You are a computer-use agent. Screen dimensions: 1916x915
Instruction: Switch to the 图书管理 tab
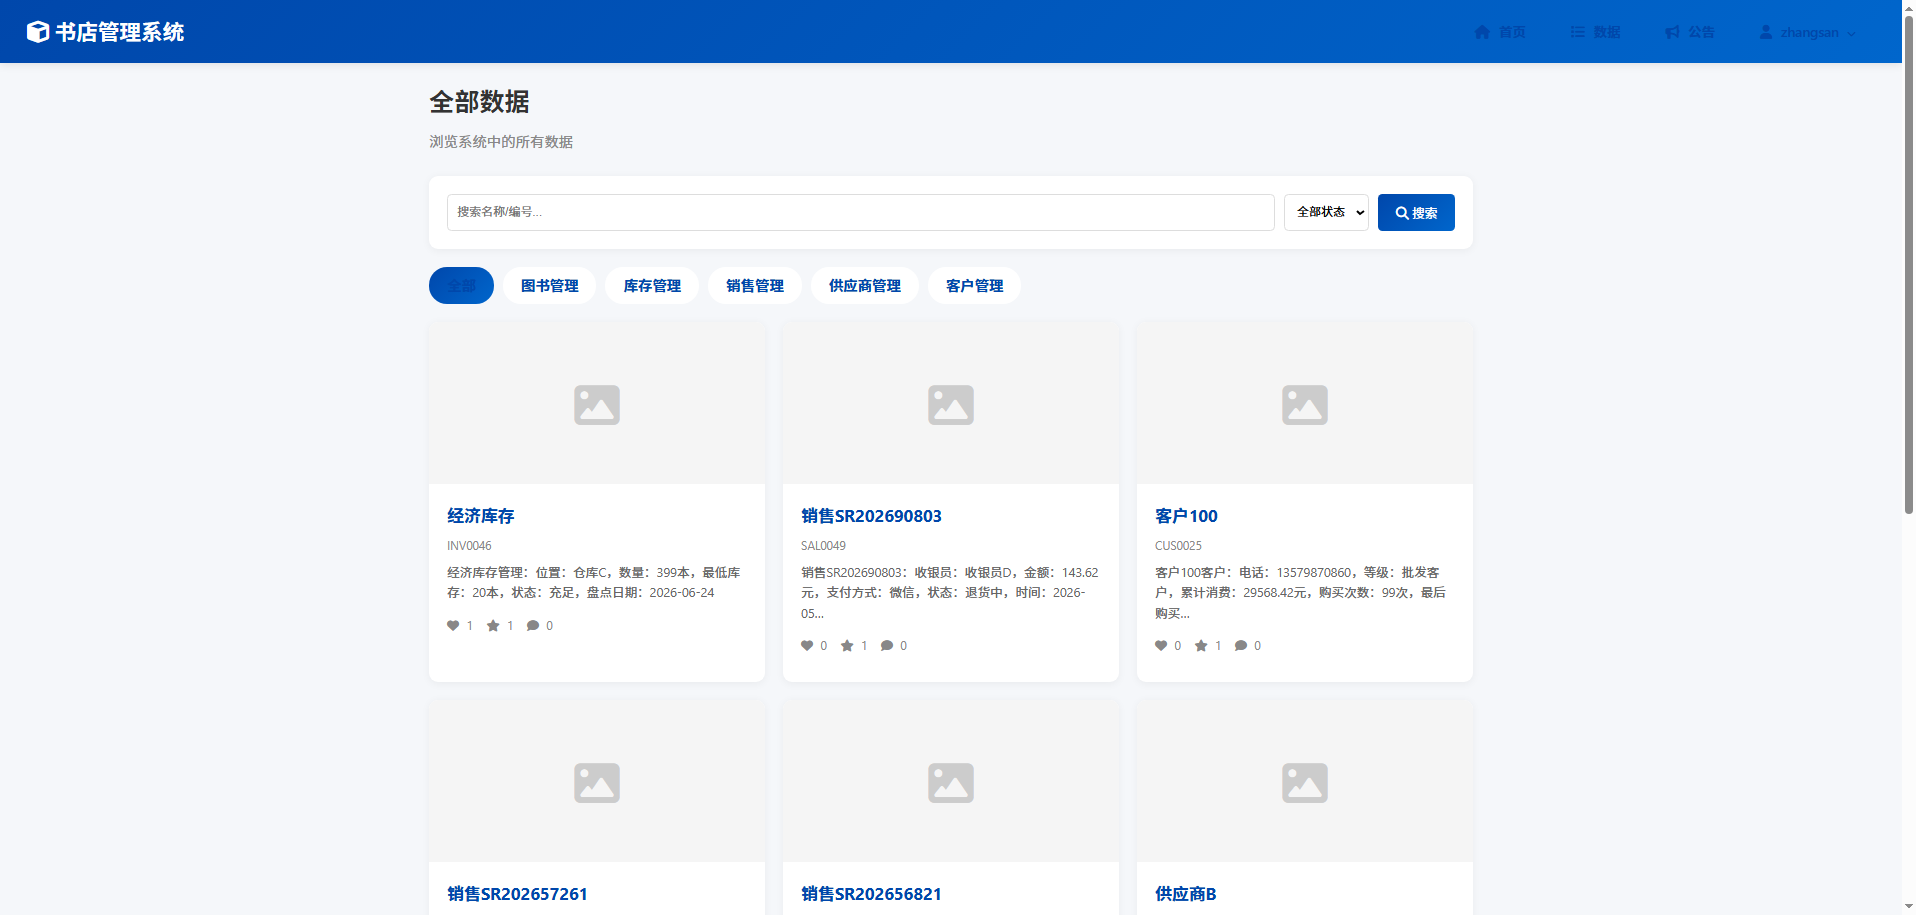pyautogui.click(x=549, y=286)
